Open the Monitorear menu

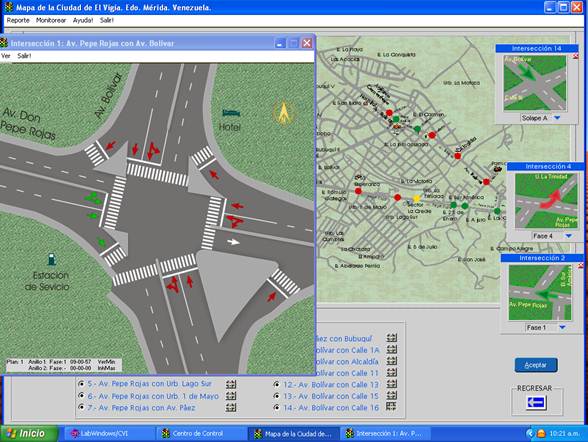[x=51, y=20]
